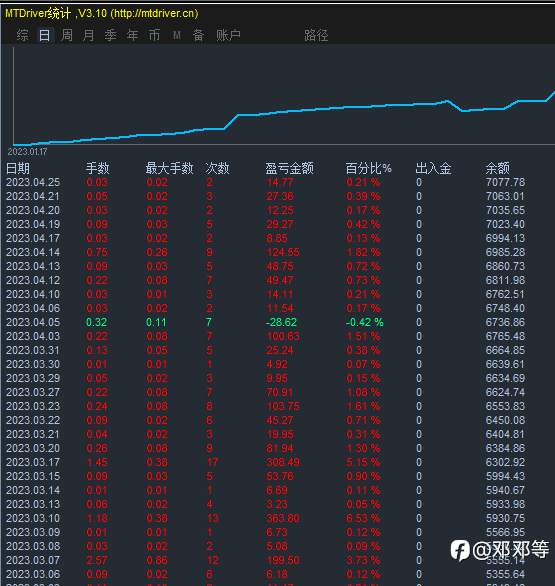This screenshot has width=555, height=586.
Task: Click the 次数 column header
Action: pos(217,168)
